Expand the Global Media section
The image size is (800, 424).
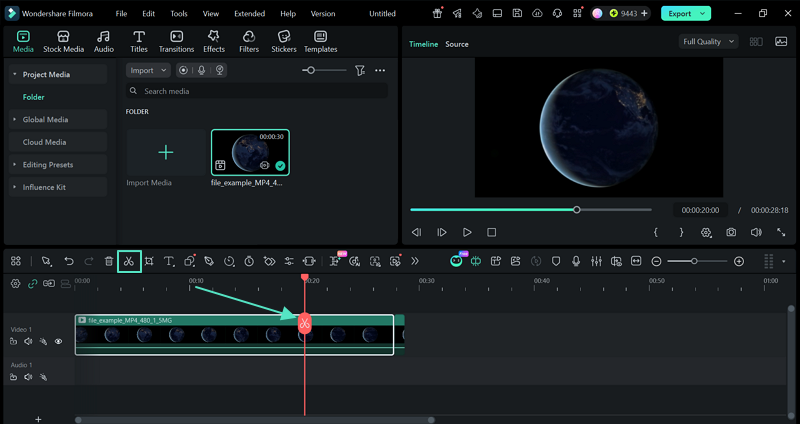click(15, 119)
